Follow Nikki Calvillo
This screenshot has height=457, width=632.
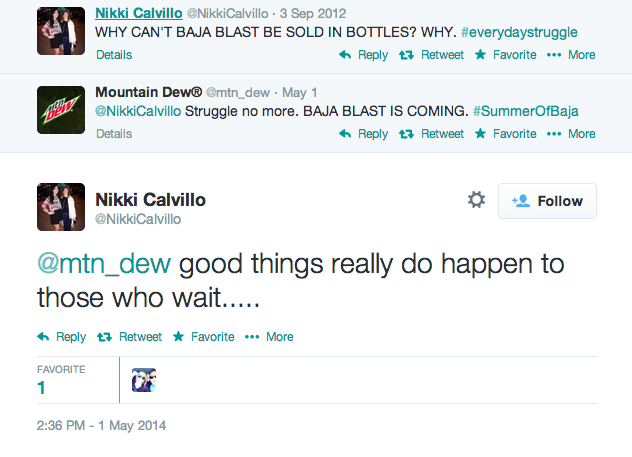pos(547,201)
